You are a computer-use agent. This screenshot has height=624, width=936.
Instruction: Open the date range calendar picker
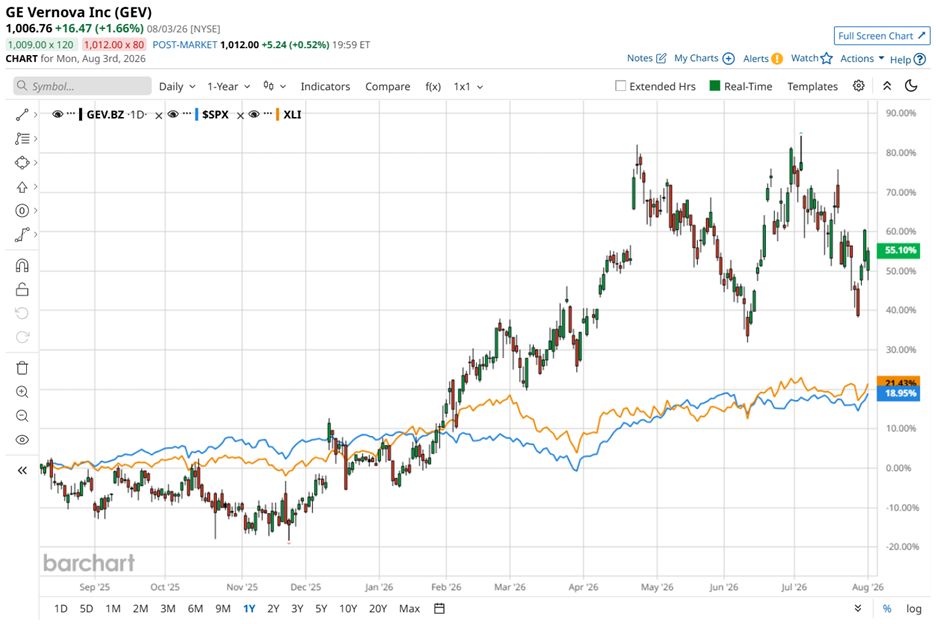(439, 608)
